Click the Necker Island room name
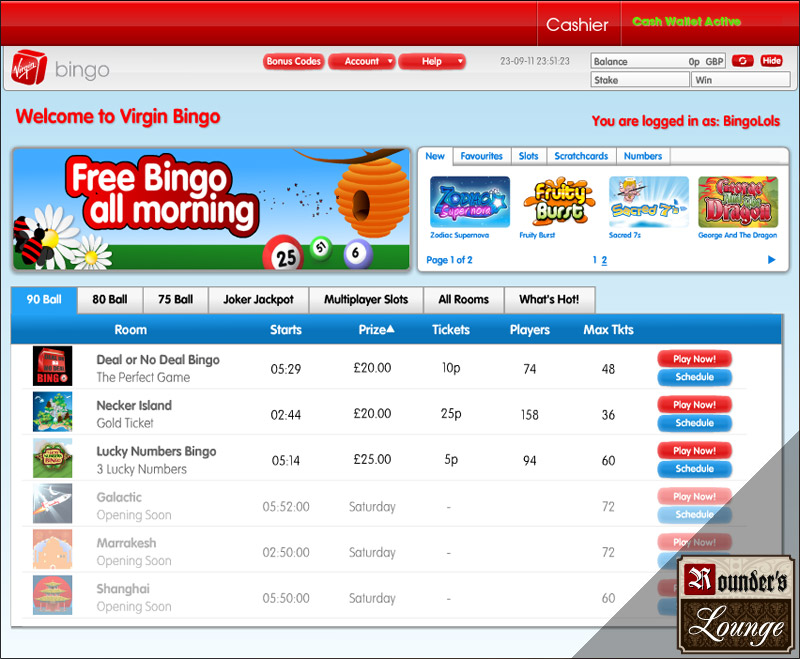Image resolution: width=800 pixels, height=659 pixels. [x=134, y=405]
